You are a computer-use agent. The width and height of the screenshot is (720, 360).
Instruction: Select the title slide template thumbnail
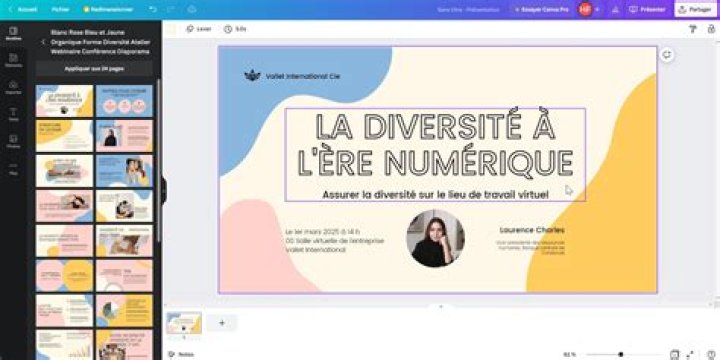64,101
